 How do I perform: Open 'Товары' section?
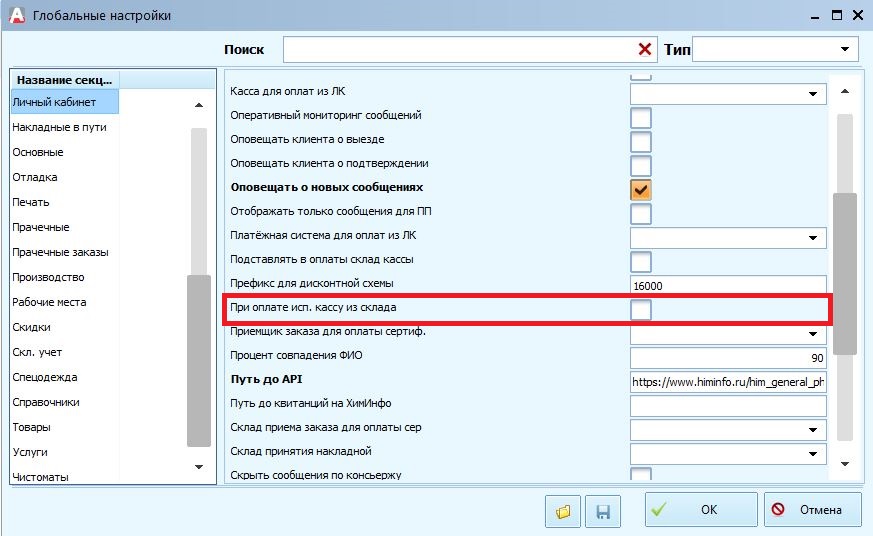(31, 428)
